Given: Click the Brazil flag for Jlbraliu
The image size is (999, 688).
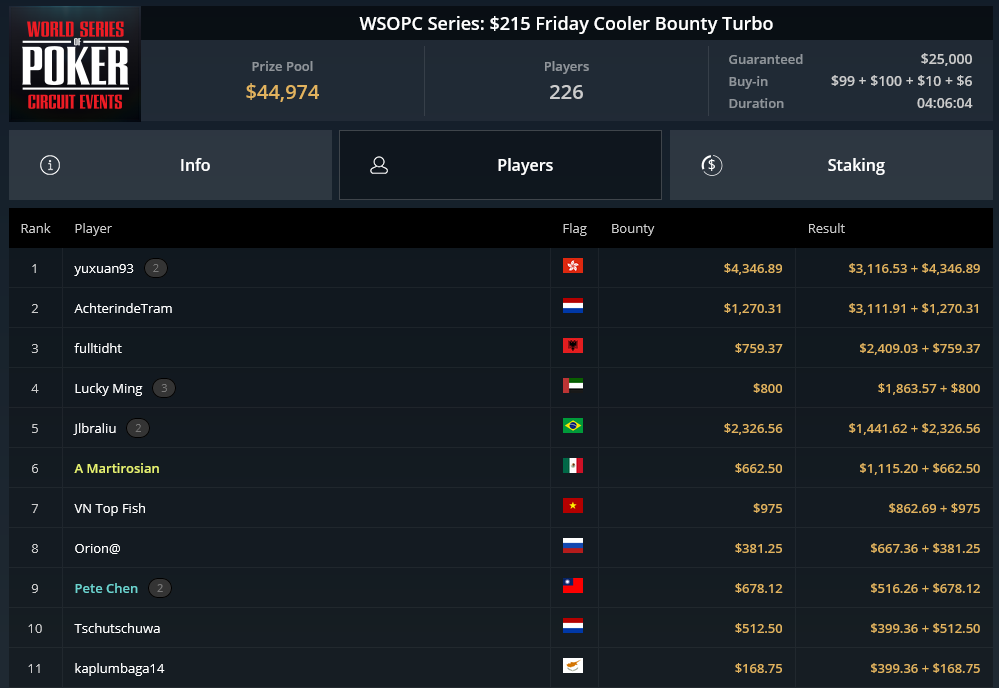Looking at the screenshot, I should tap(573, 426).
